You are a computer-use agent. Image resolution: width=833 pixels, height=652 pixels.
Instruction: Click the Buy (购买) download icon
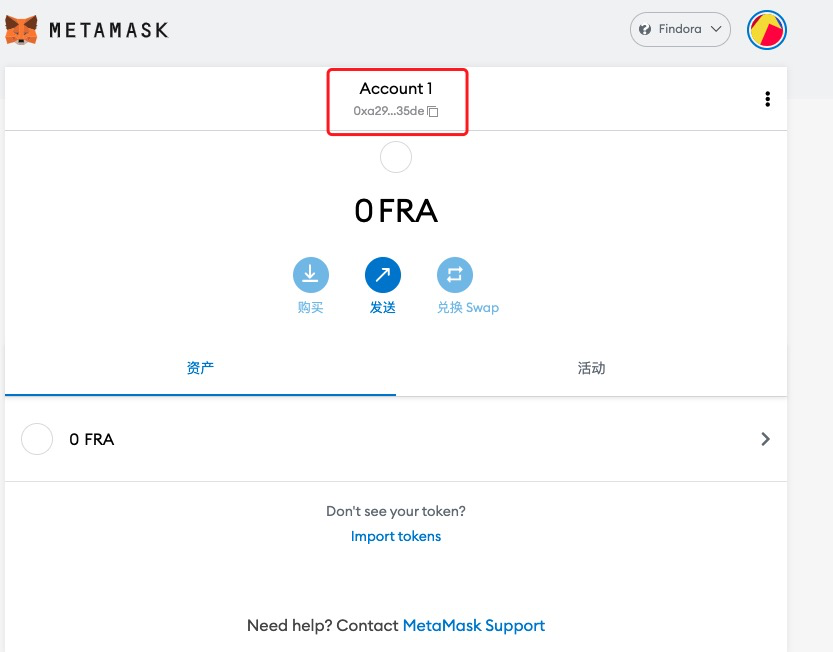coord(310,275)
